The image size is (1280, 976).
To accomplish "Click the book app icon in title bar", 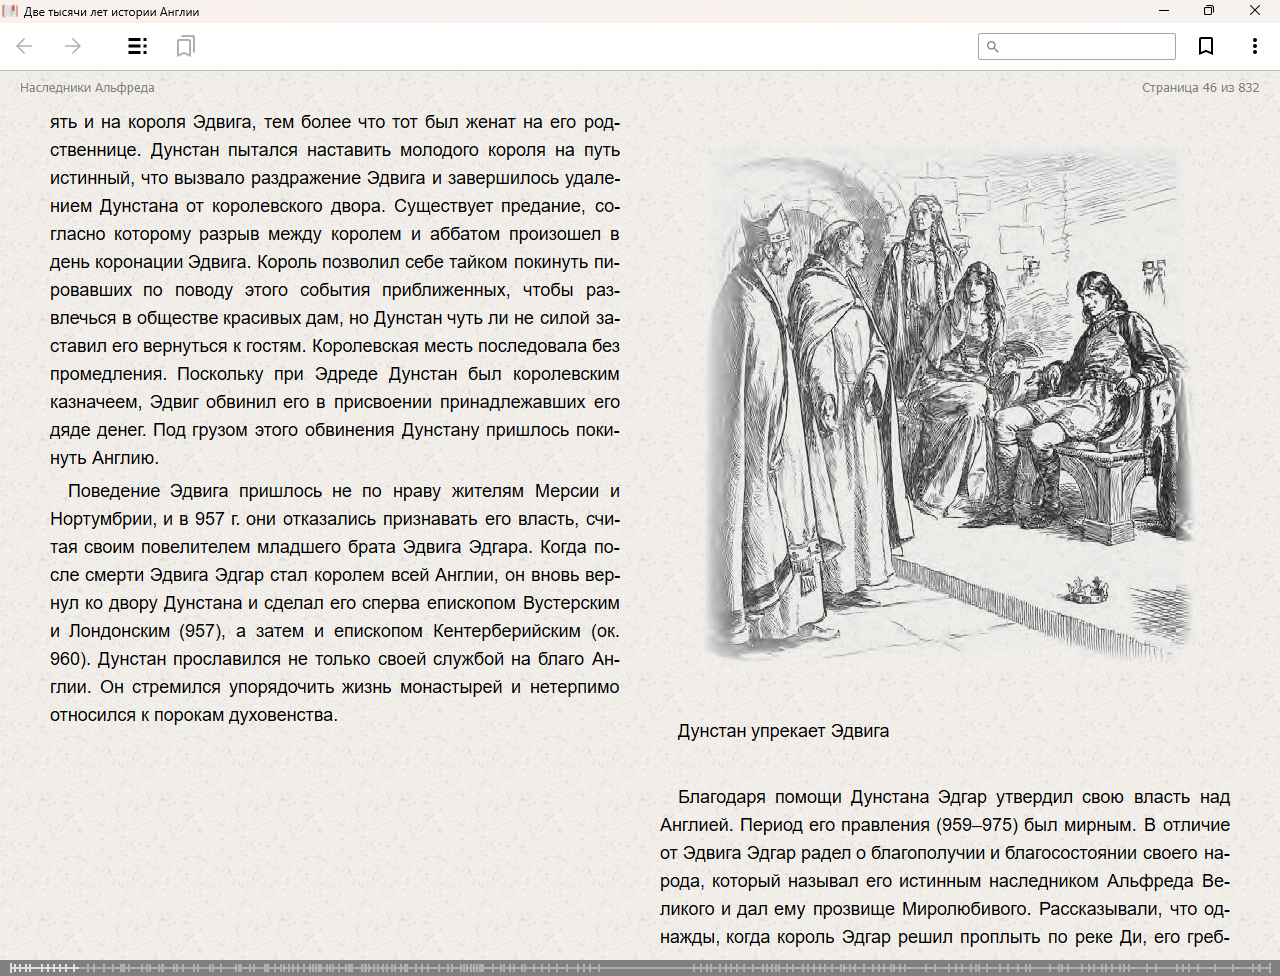I will (11, 11).
